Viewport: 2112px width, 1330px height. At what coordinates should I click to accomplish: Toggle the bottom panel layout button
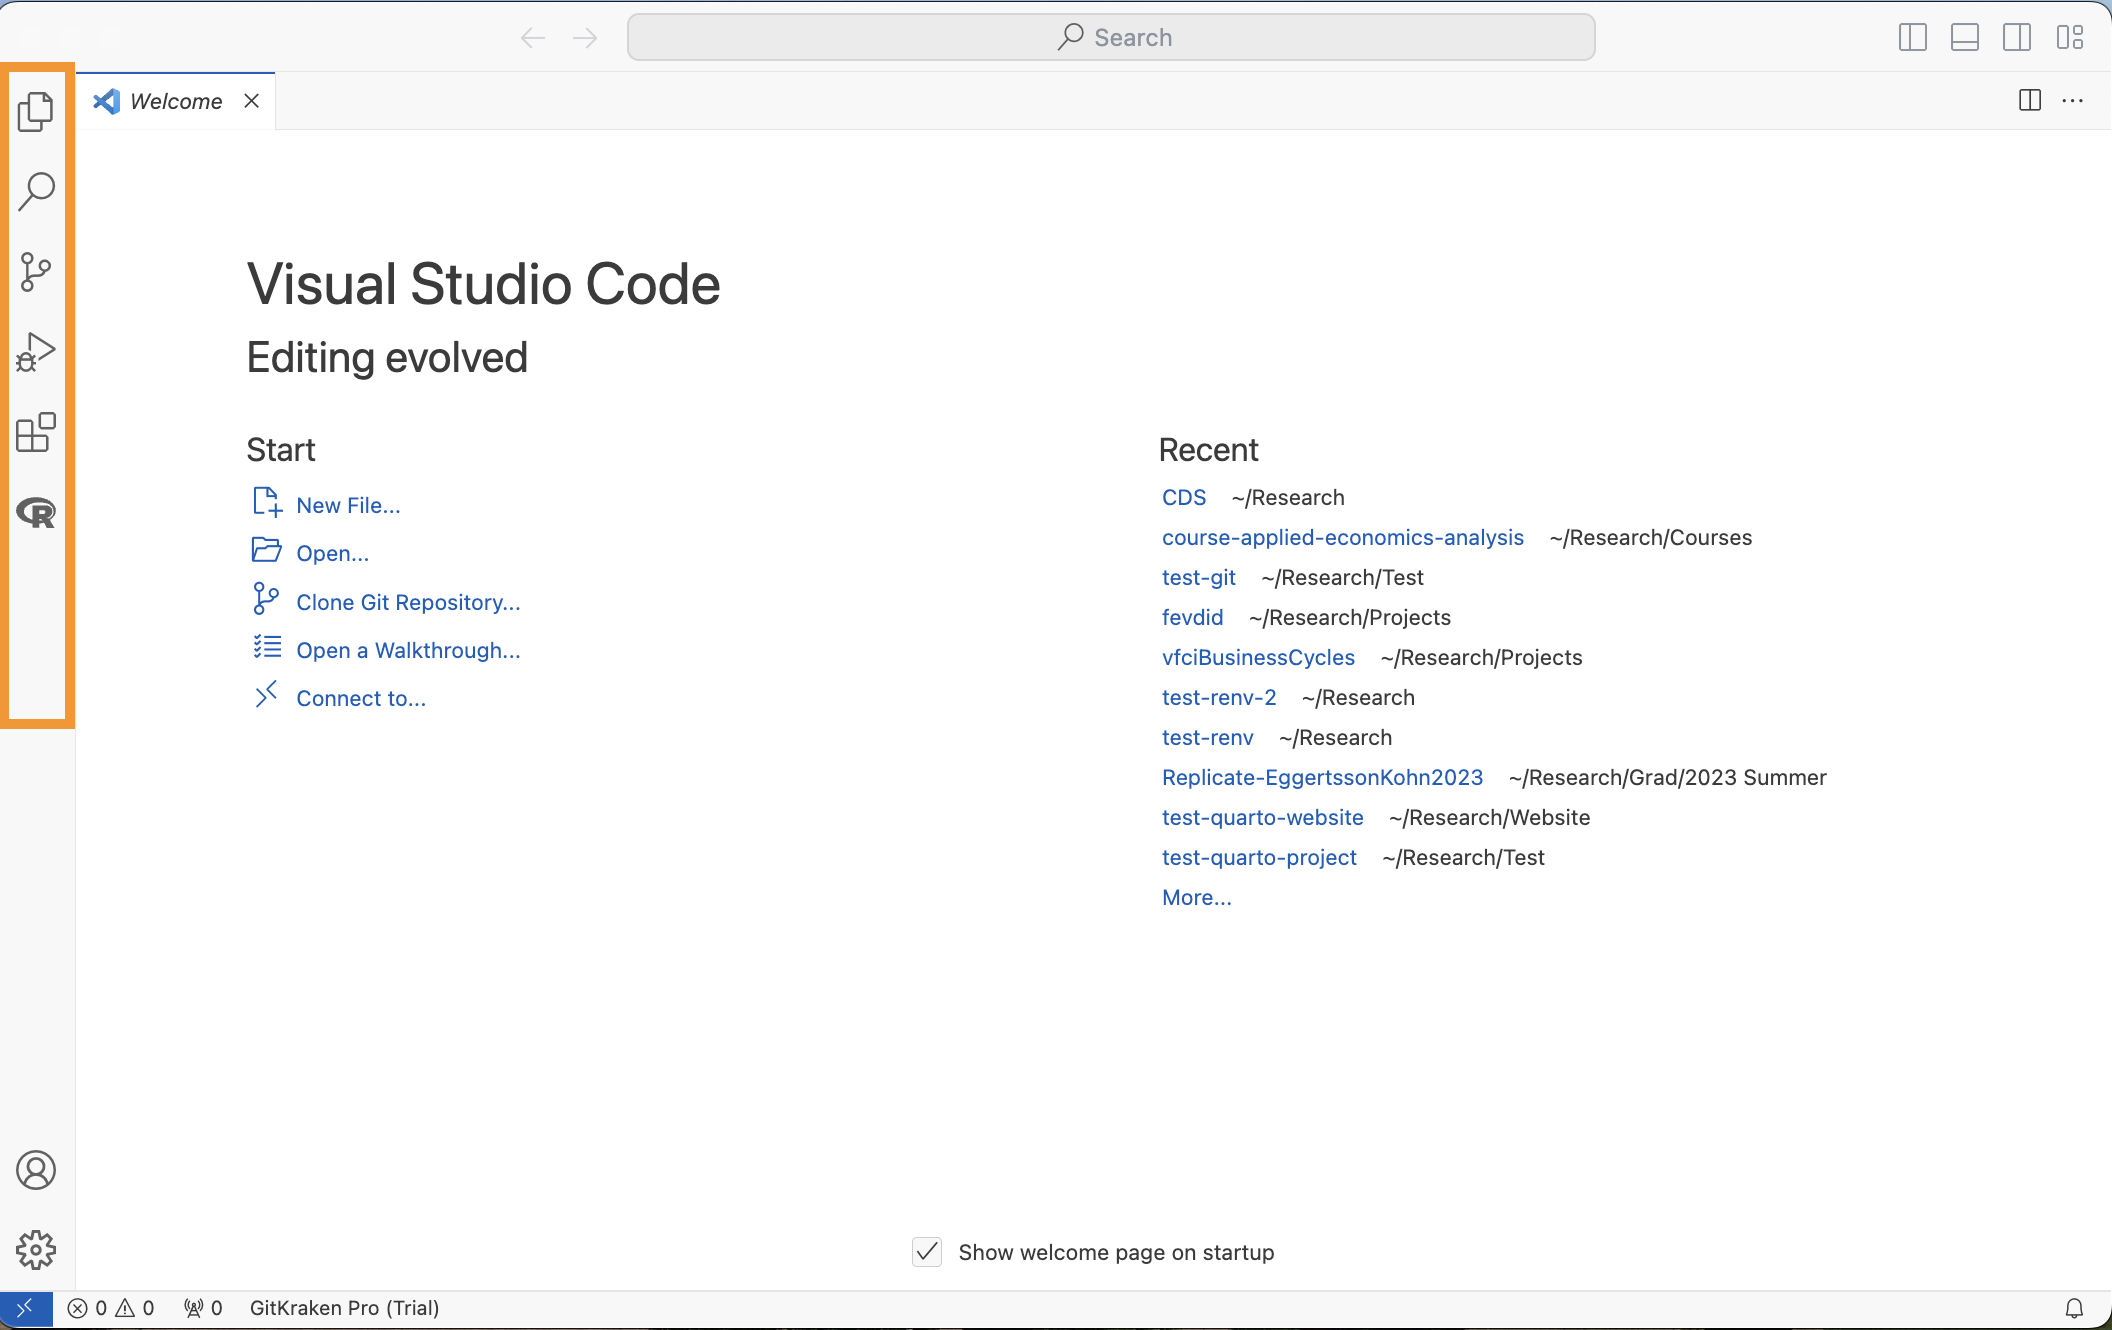tap(1964, 38)
